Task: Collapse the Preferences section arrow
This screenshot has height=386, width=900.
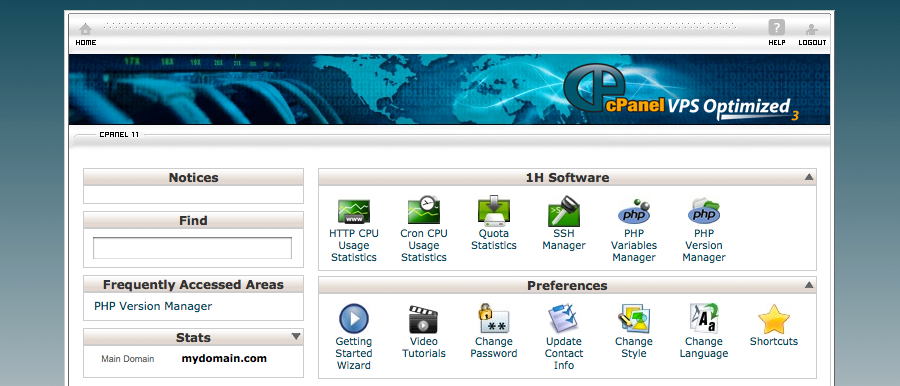Action: (809, 285)
